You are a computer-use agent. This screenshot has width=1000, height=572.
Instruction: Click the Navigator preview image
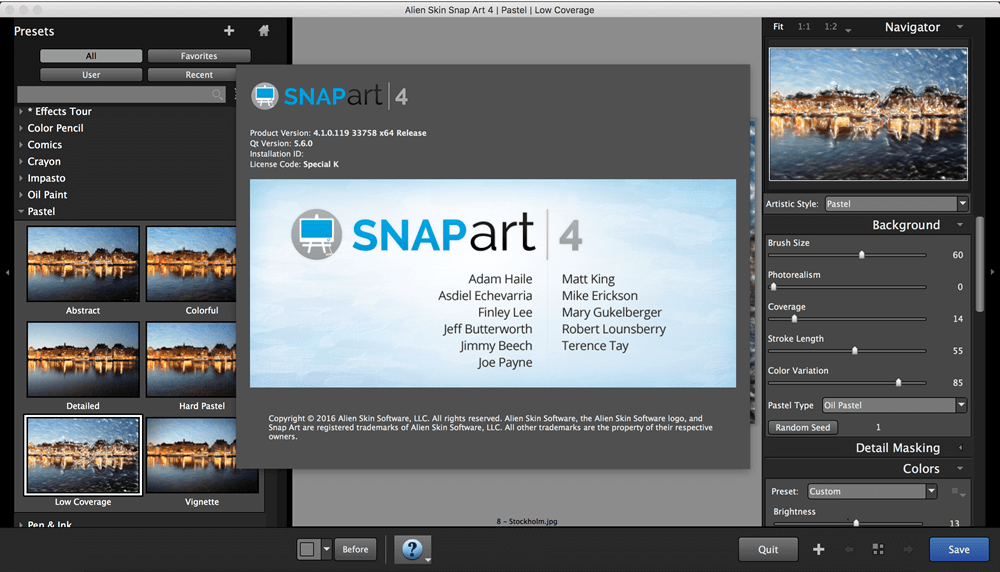coord(868,114)
